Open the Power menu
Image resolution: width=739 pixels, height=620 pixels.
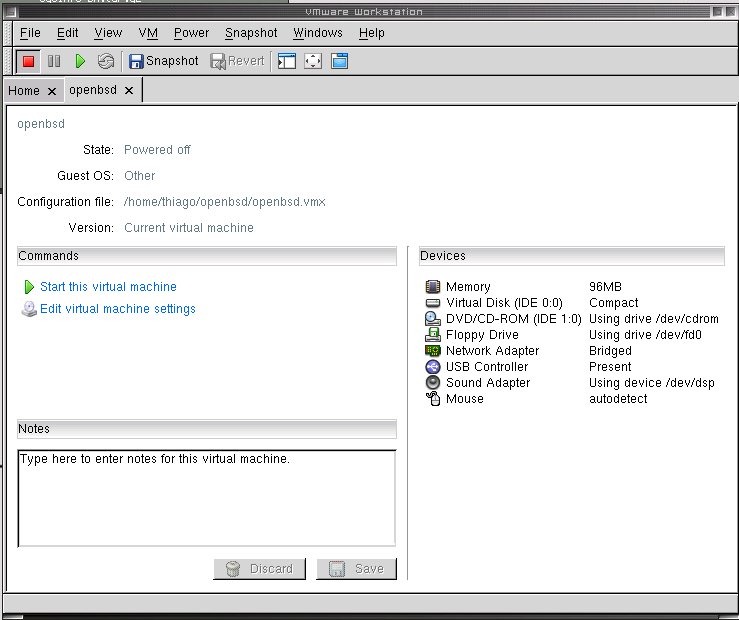pos(191,33)
